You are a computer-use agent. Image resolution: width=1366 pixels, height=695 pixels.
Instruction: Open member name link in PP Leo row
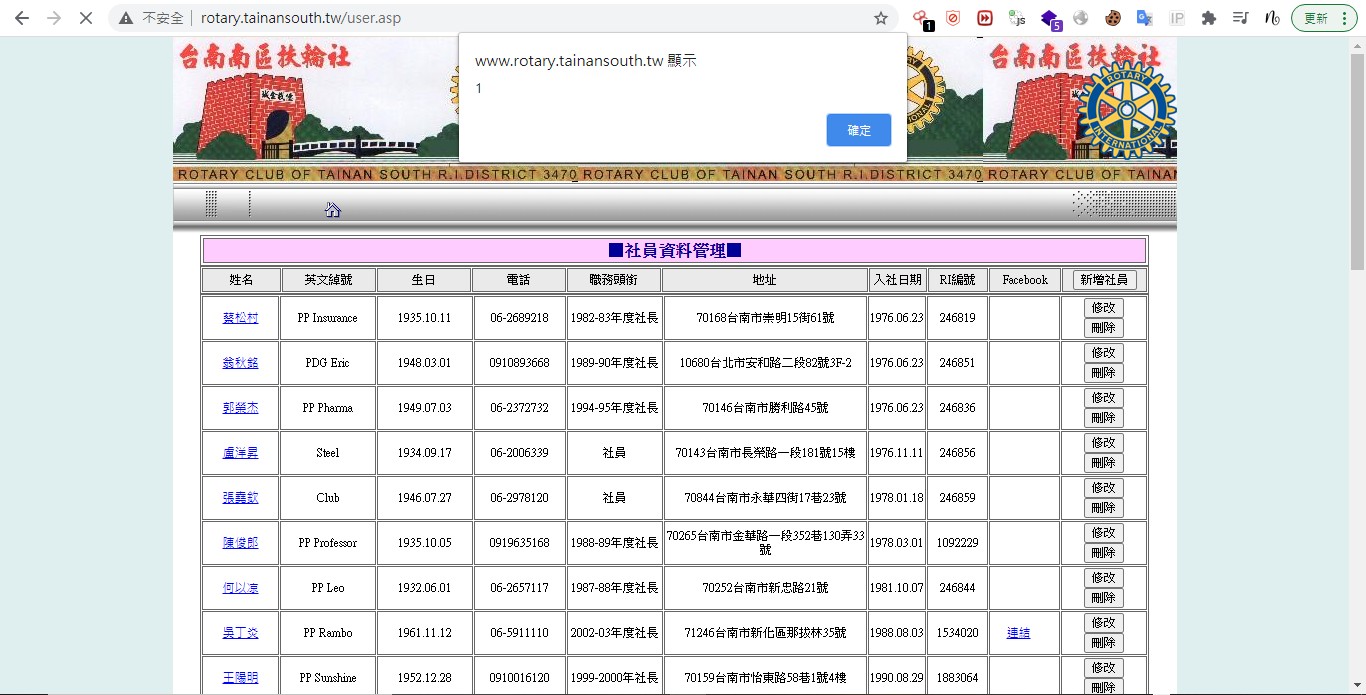click(240, 588)
